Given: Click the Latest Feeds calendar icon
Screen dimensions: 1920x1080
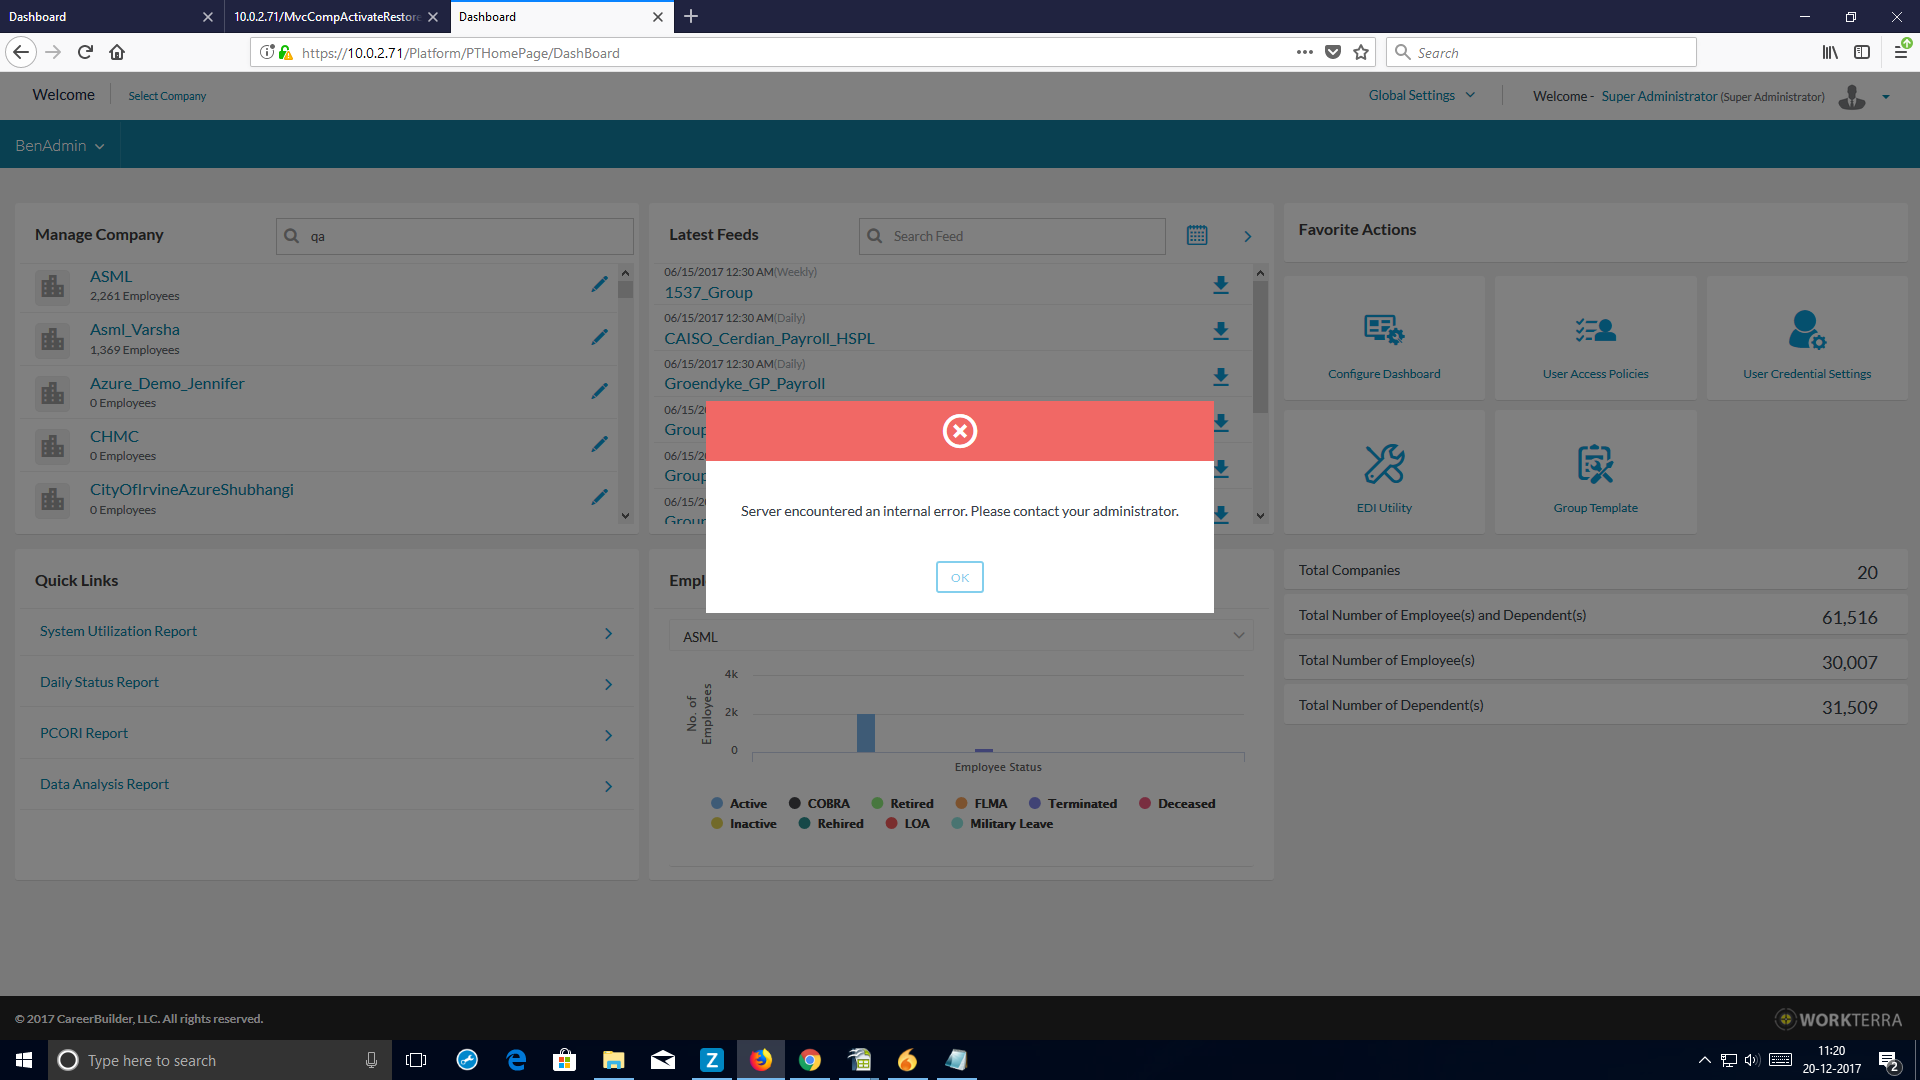Looking at the screenshot, I should (1197, 236).
